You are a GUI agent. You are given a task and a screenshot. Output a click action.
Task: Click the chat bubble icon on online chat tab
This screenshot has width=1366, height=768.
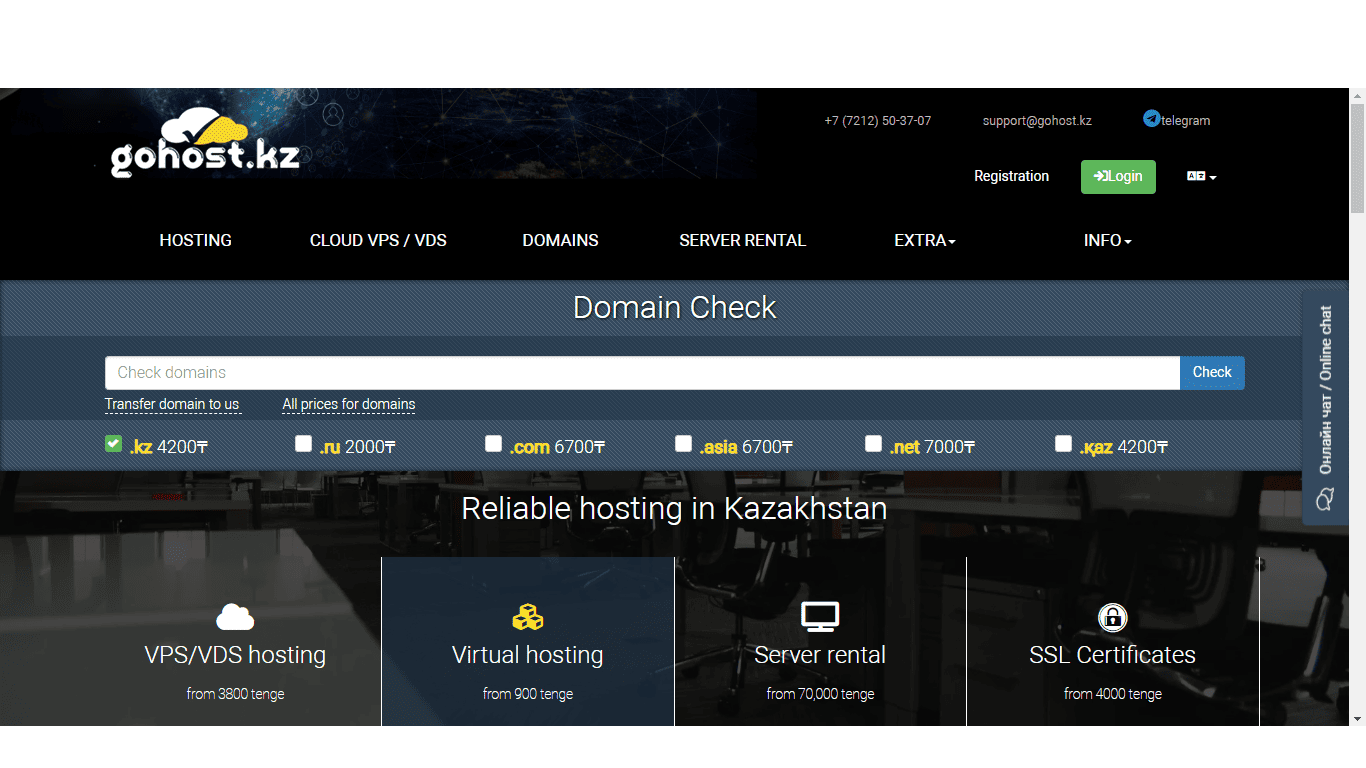point(1325,498)
